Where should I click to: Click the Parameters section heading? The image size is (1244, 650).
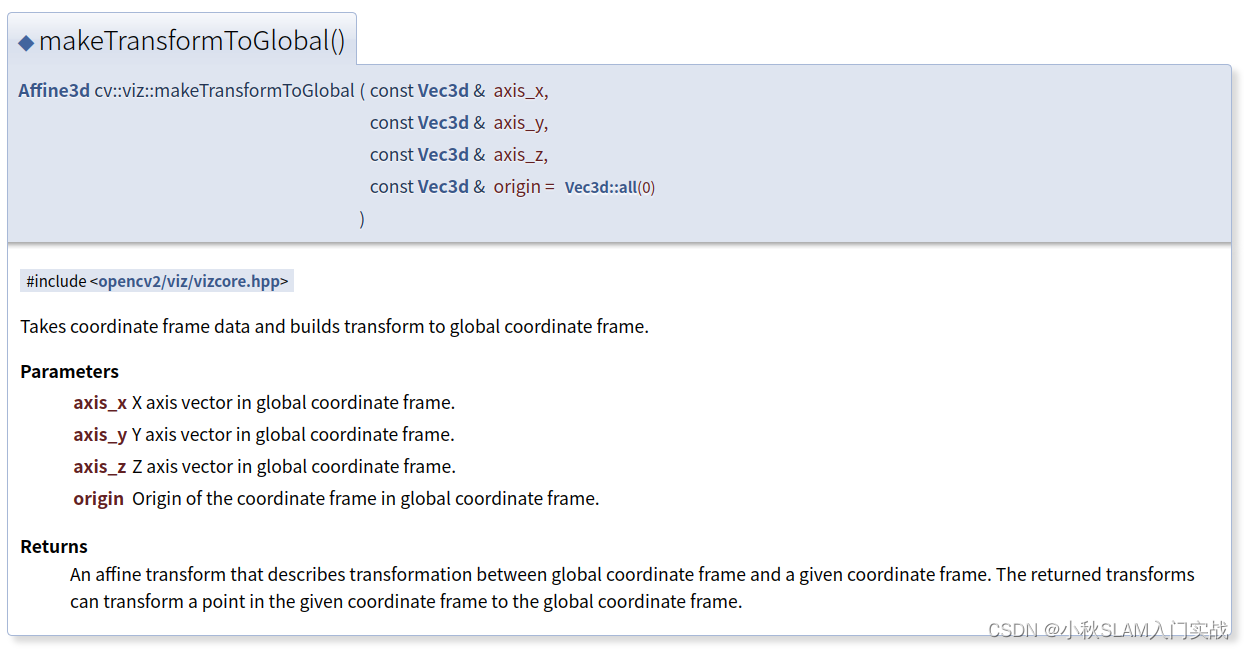point(69,371)
